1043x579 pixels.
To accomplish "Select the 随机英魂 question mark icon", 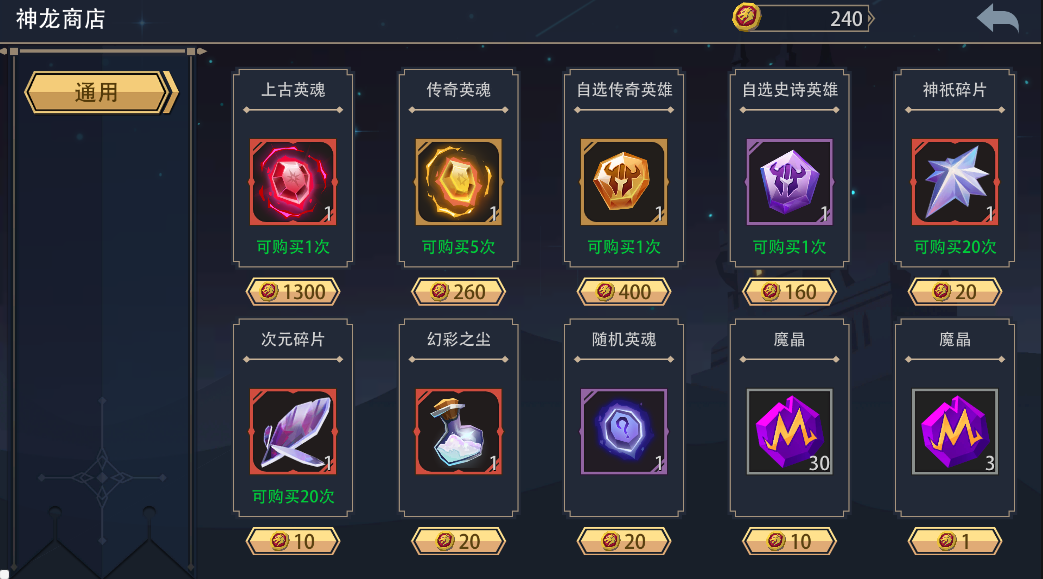I will [x=624, y=431].
